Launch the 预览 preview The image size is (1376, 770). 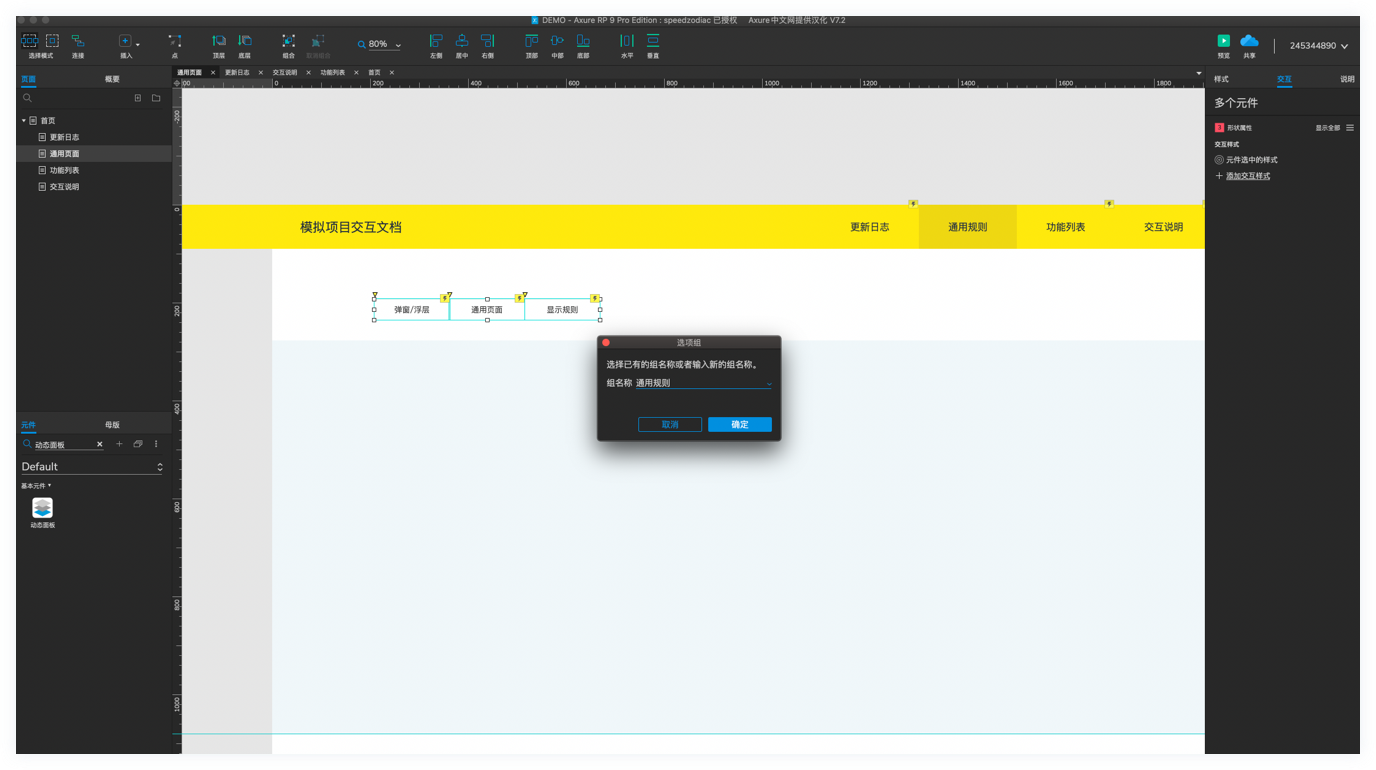pos(1224,45)
